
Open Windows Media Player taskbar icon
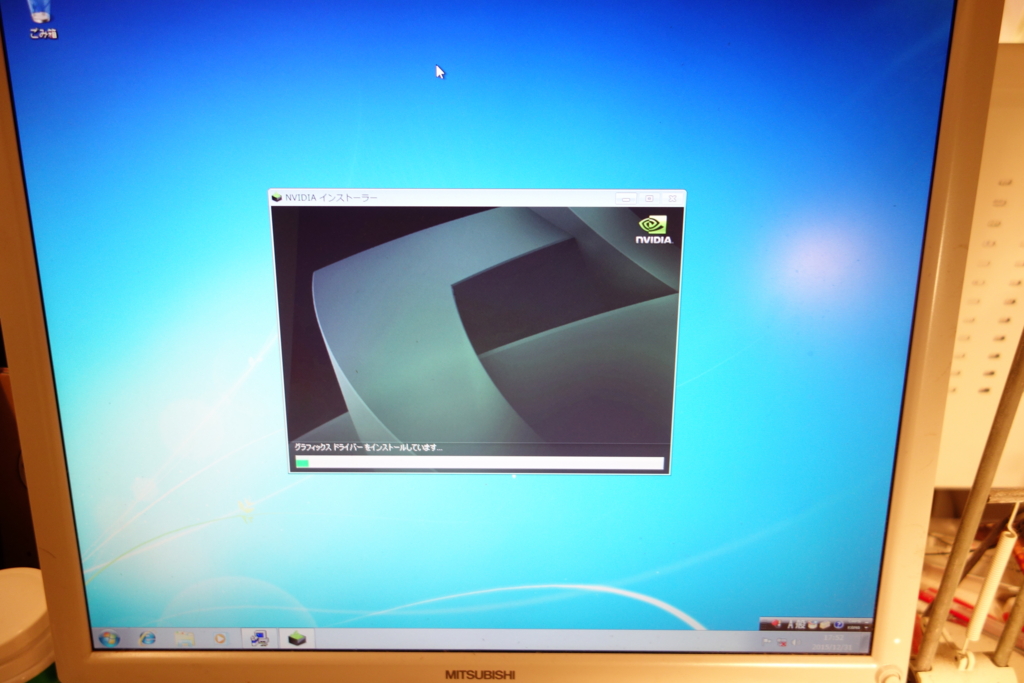pyautogui.click(x=220, y=638)
